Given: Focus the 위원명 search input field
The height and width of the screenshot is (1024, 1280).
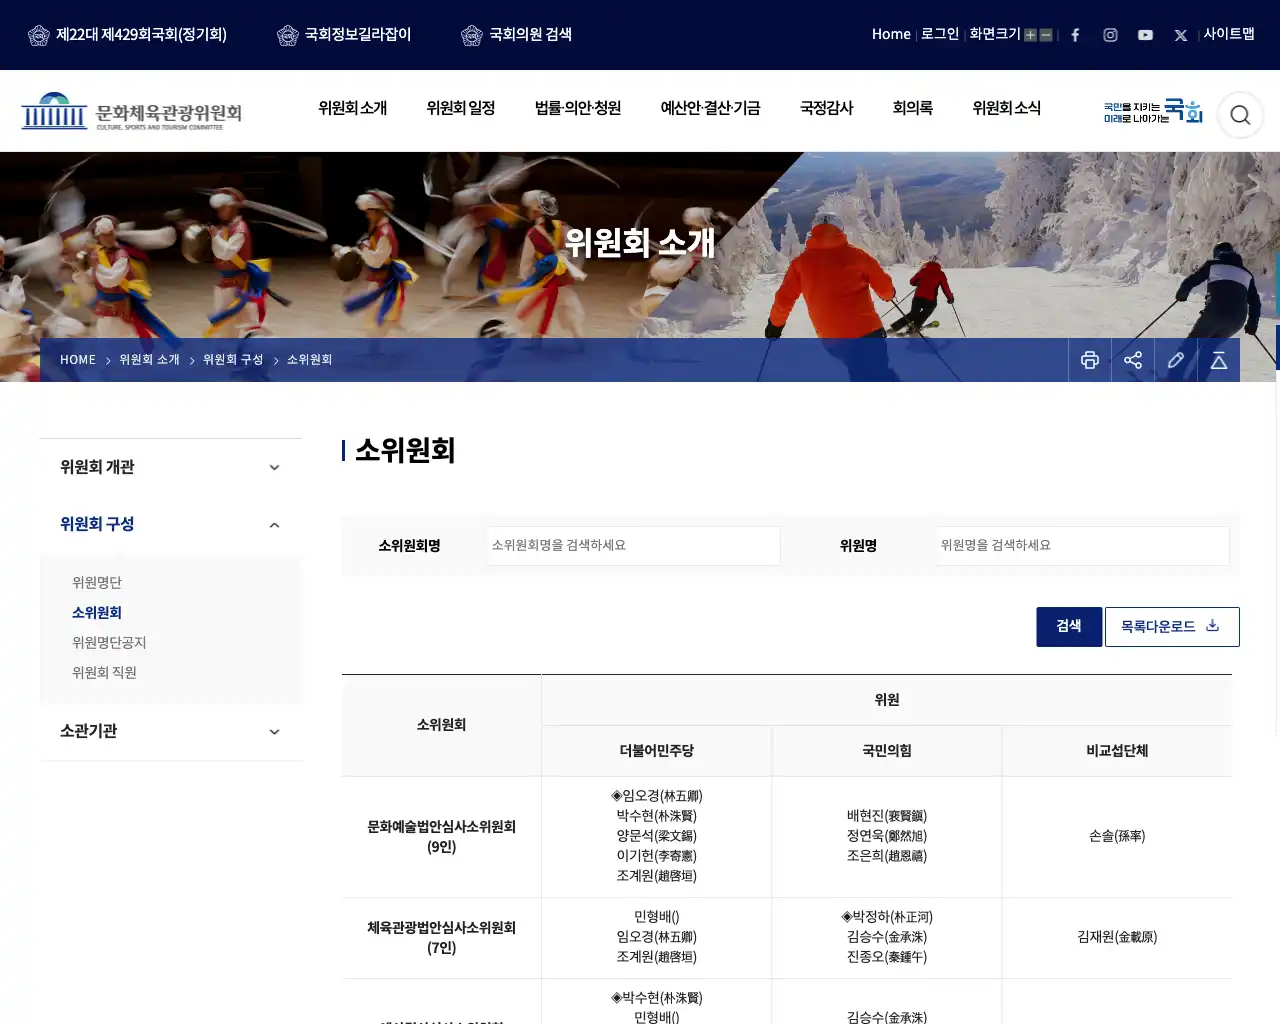Looking at the screenshot, I should [1082, 546].
